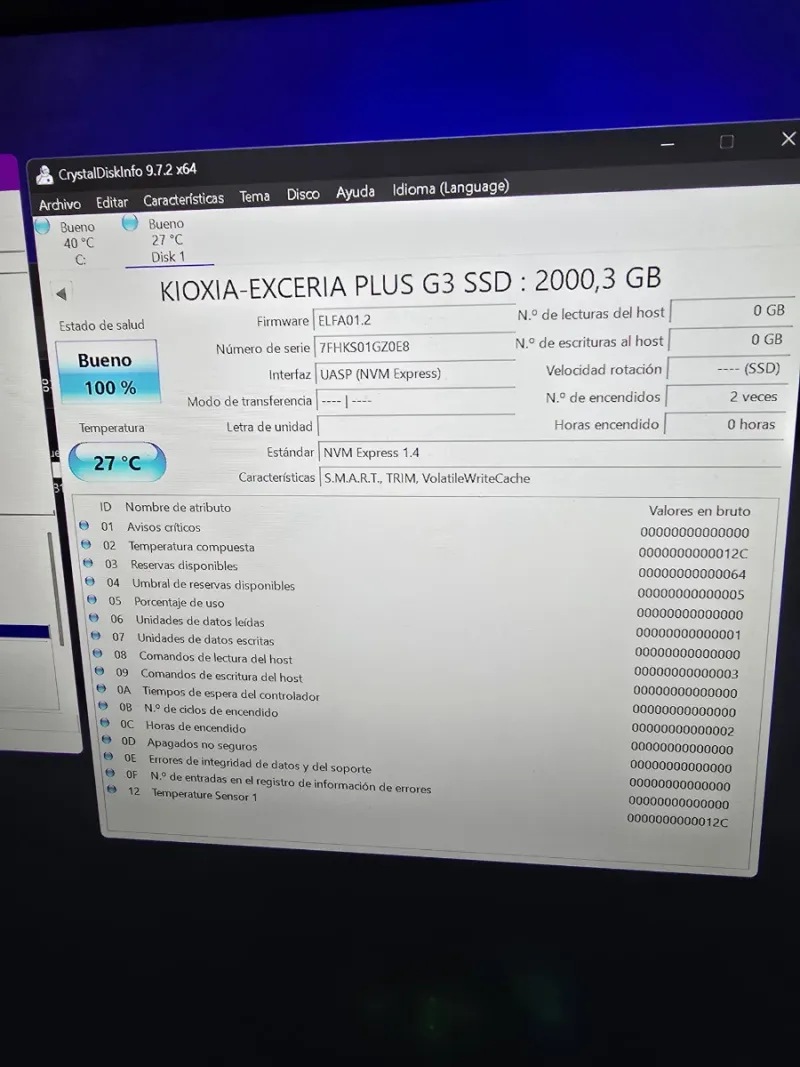Click the empty Letra de unidad field

(x=416, y=427)
